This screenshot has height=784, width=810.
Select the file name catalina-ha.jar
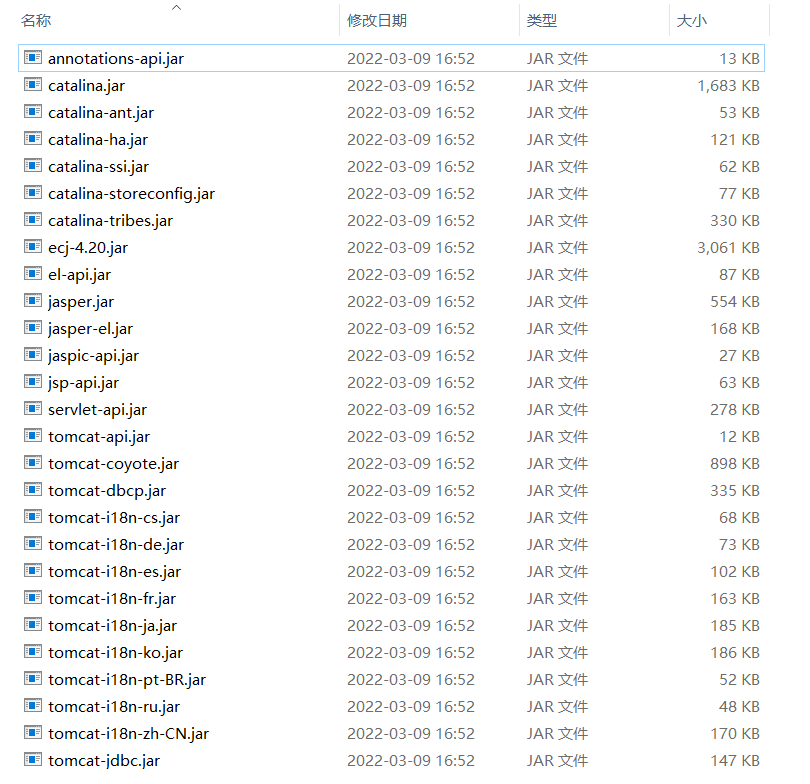point(98,139)
